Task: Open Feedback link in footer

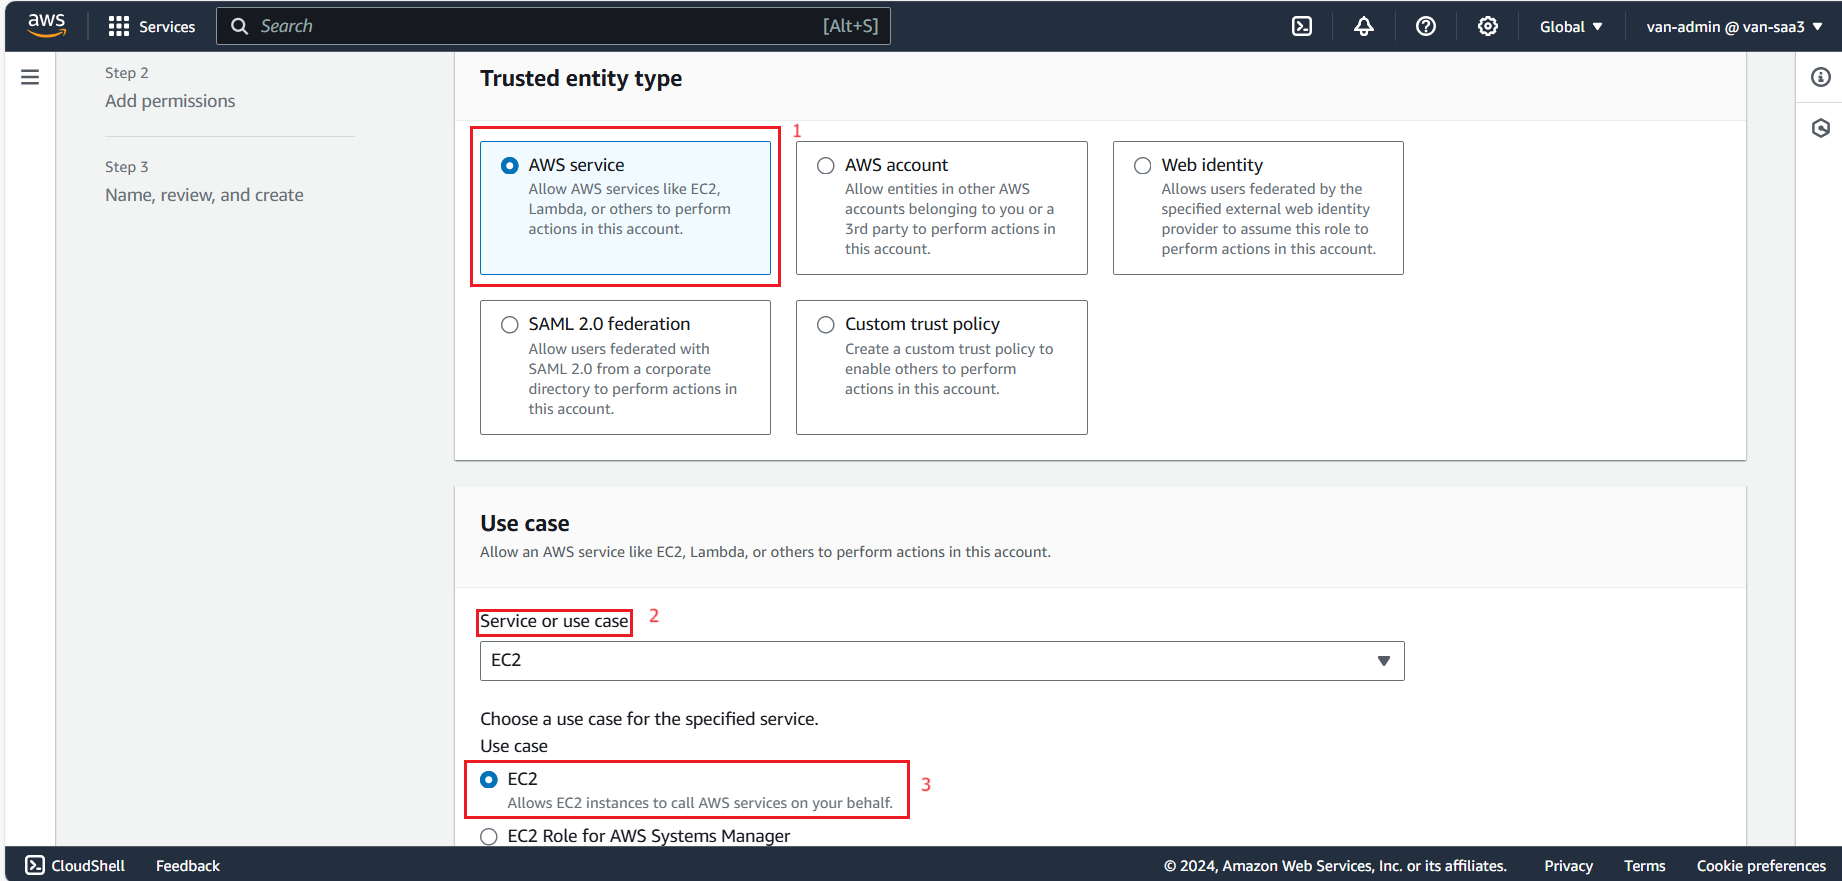Action: coord(188,866)
